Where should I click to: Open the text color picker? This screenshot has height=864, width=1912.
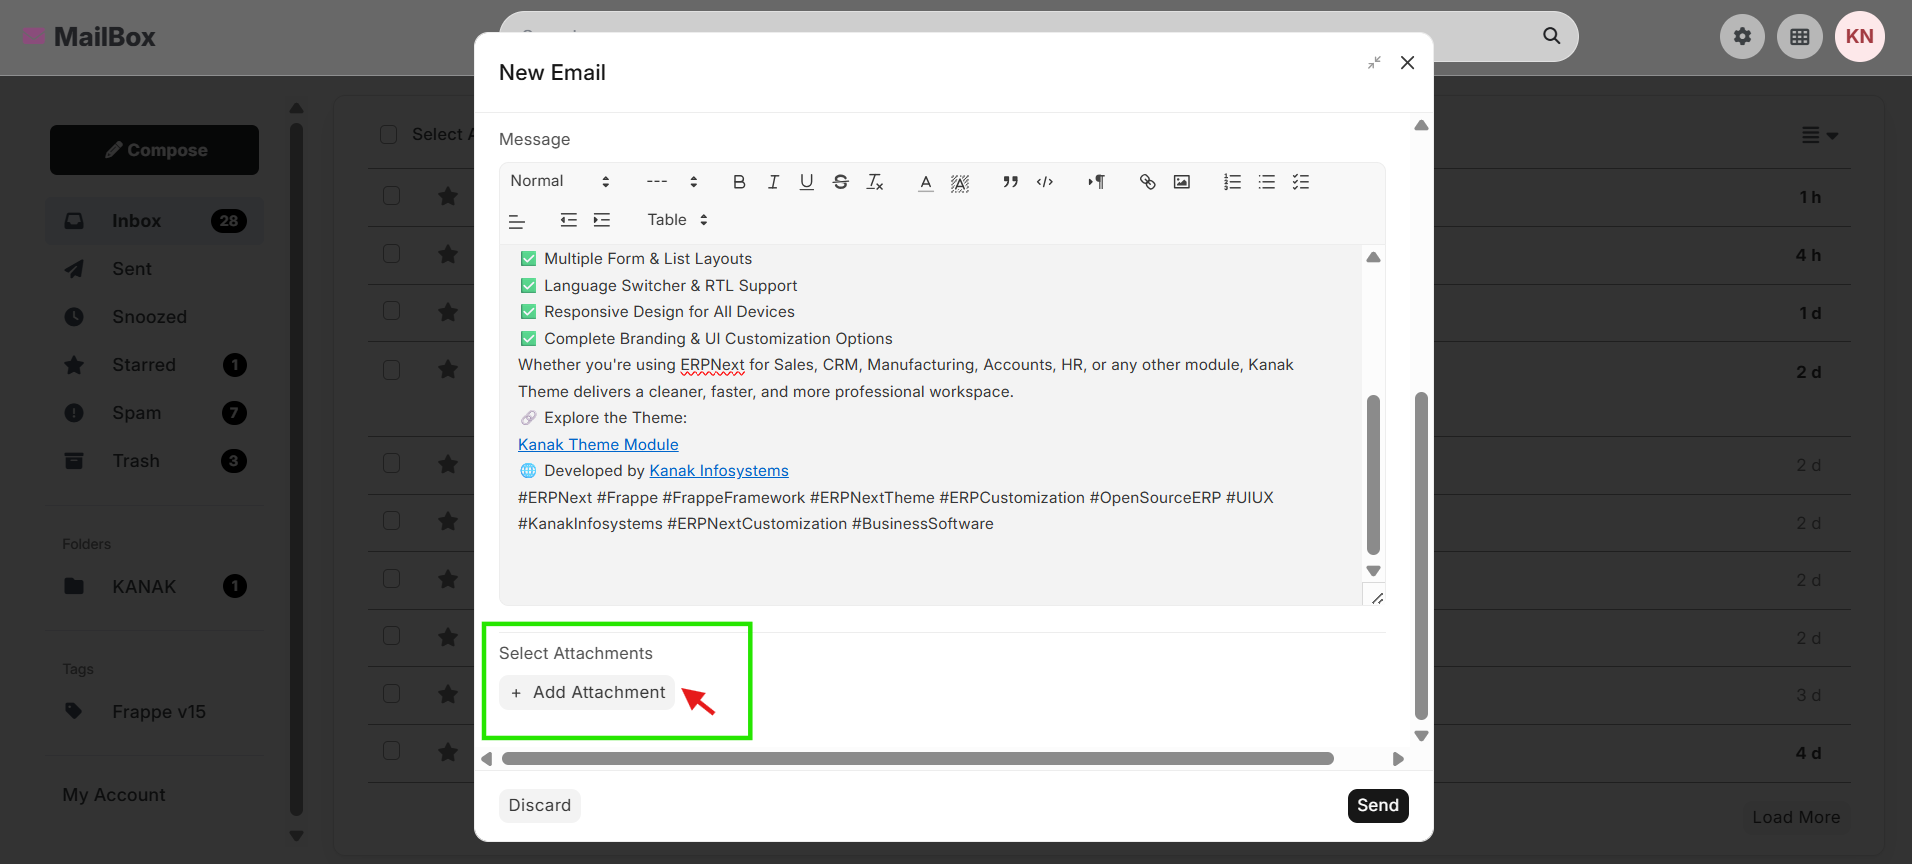(x=926, y=182)
